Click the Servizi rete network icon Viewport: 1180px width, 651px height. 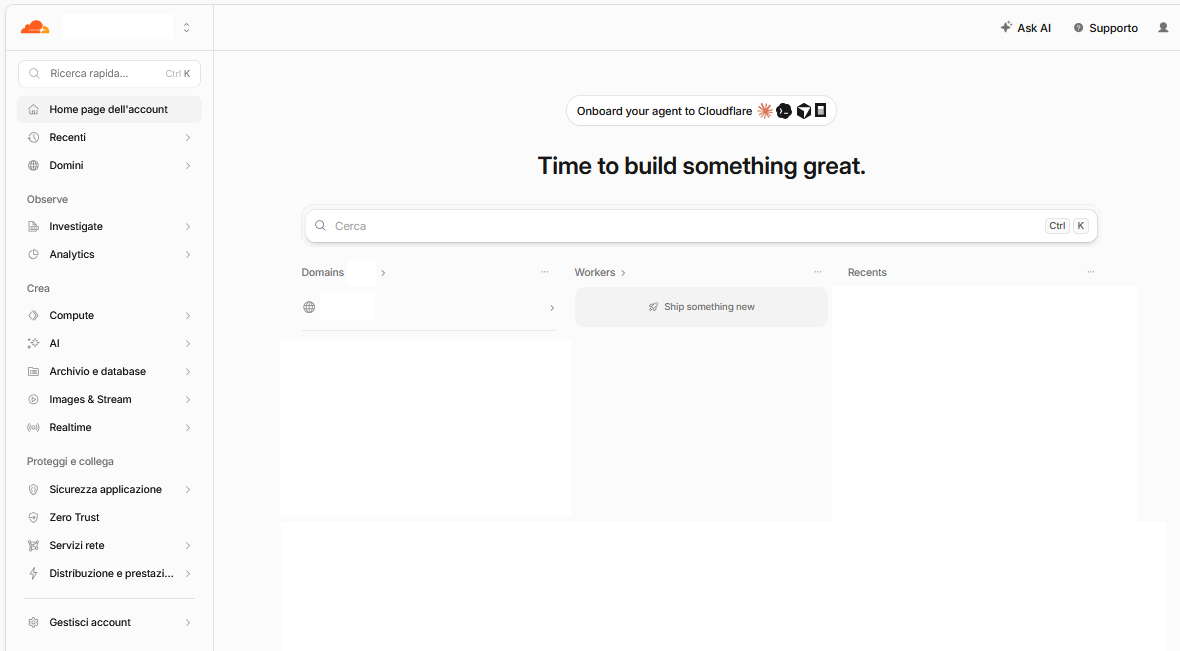coord(33,546)
